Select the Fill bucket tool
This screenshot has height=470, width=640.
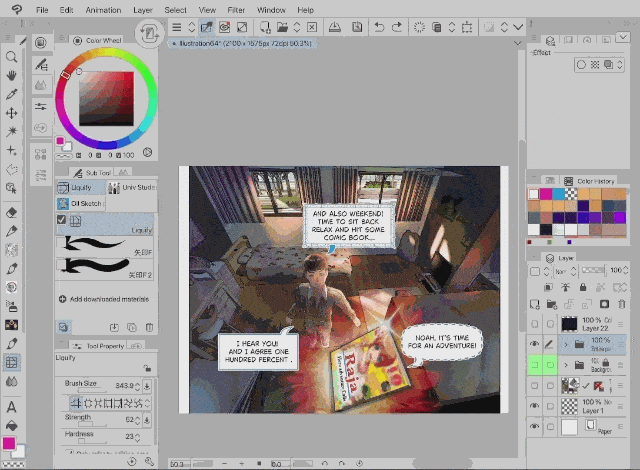[x=11, y=426]
